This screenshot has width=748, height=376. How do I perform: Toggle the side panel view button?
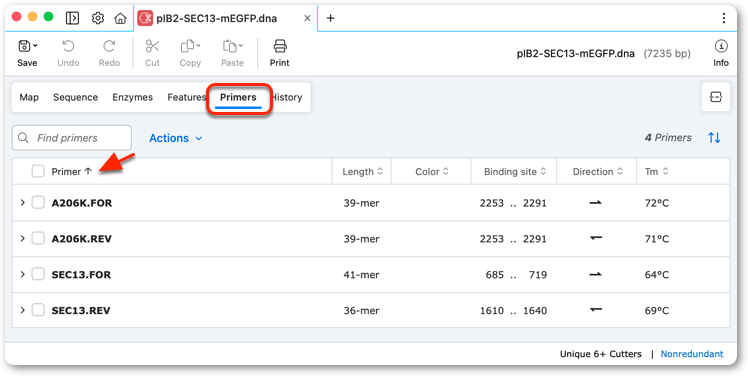tap(716, 97)
